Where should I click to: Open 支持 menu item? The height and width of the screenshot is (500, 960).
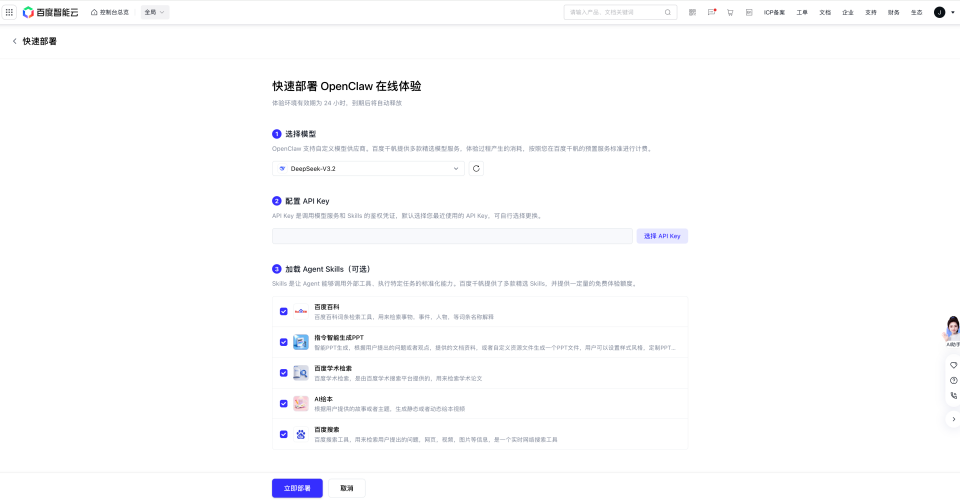click(871, 12)
